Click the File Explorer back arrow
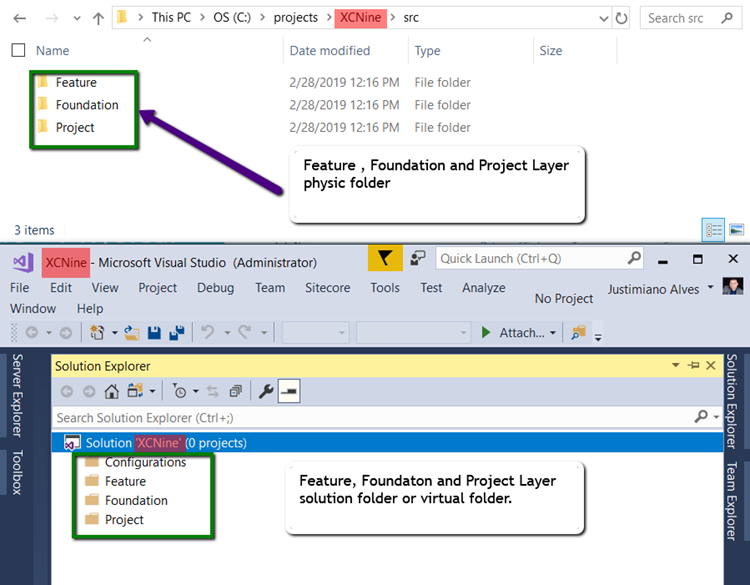750x585 pixels. 20,19
